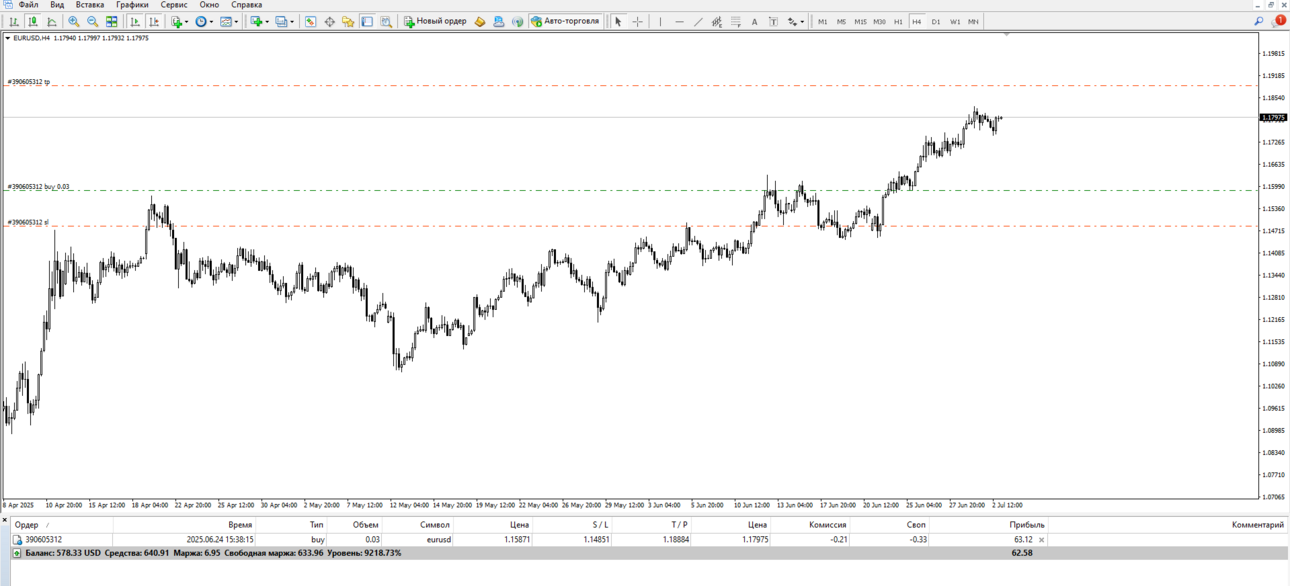1290x586 pixels.
Task: Open the Сервис menu
Action: [x=174, y=5]
